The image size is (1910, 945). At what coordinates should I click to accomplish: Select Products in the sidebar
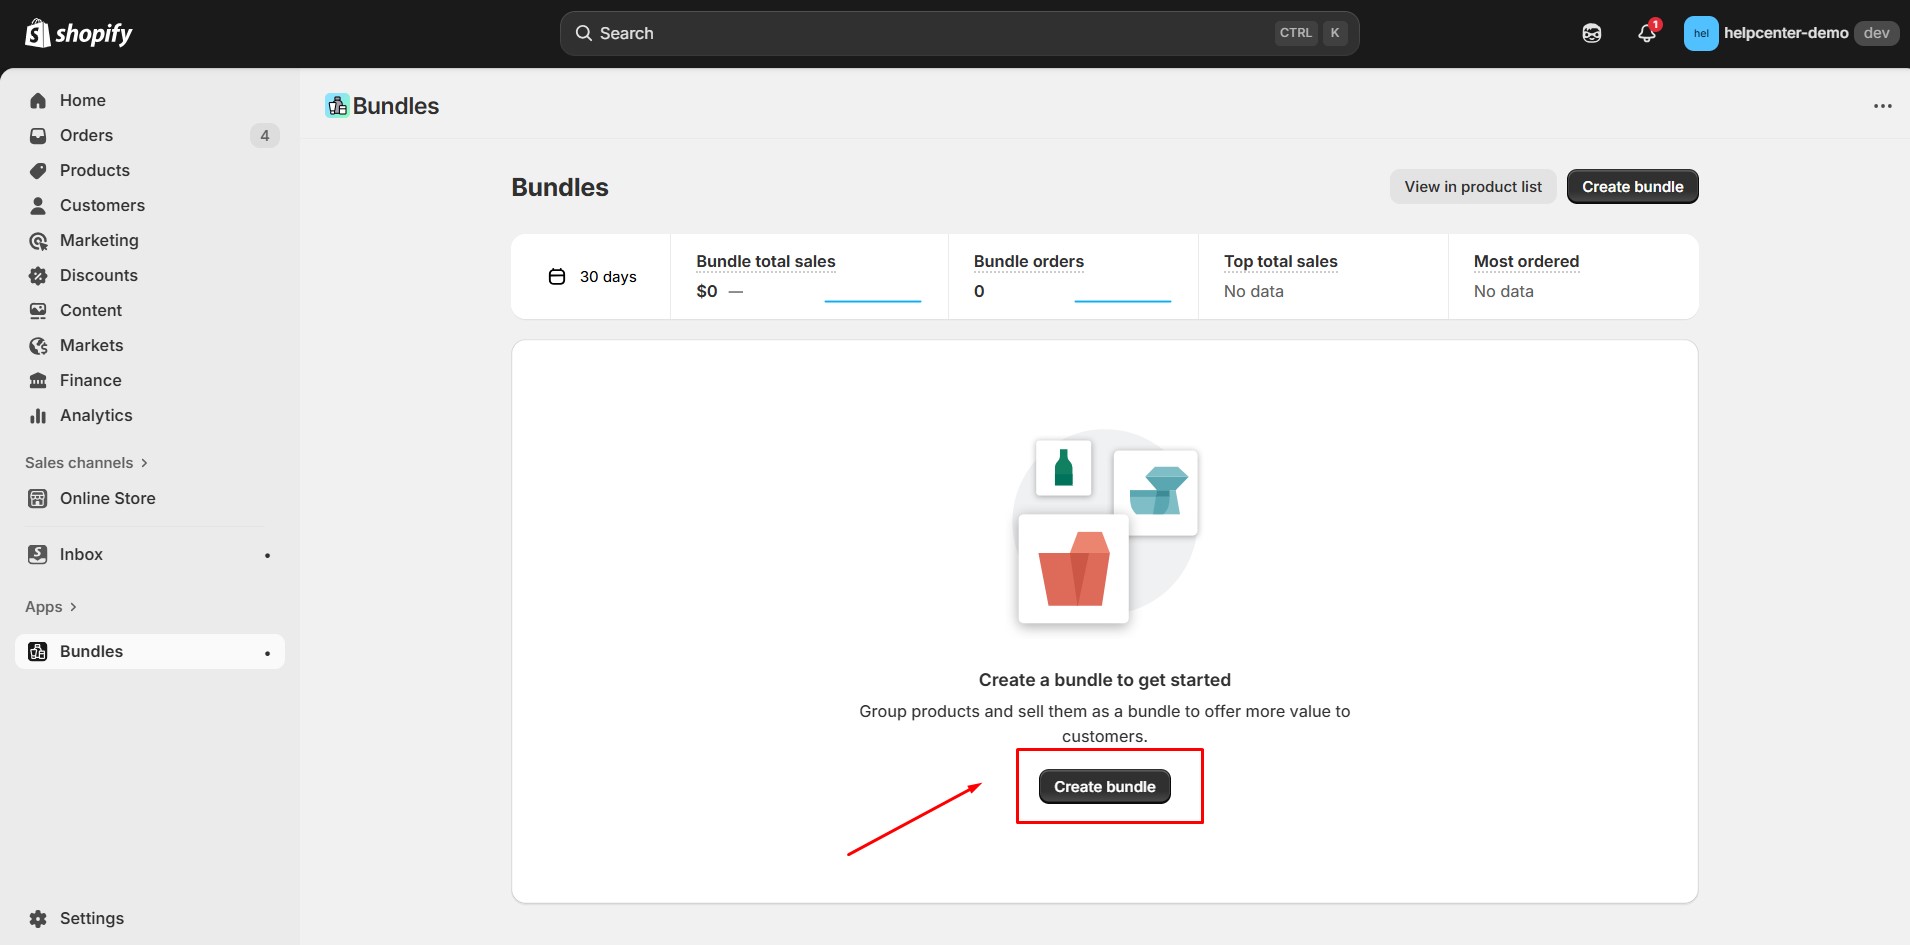[94, 170]
